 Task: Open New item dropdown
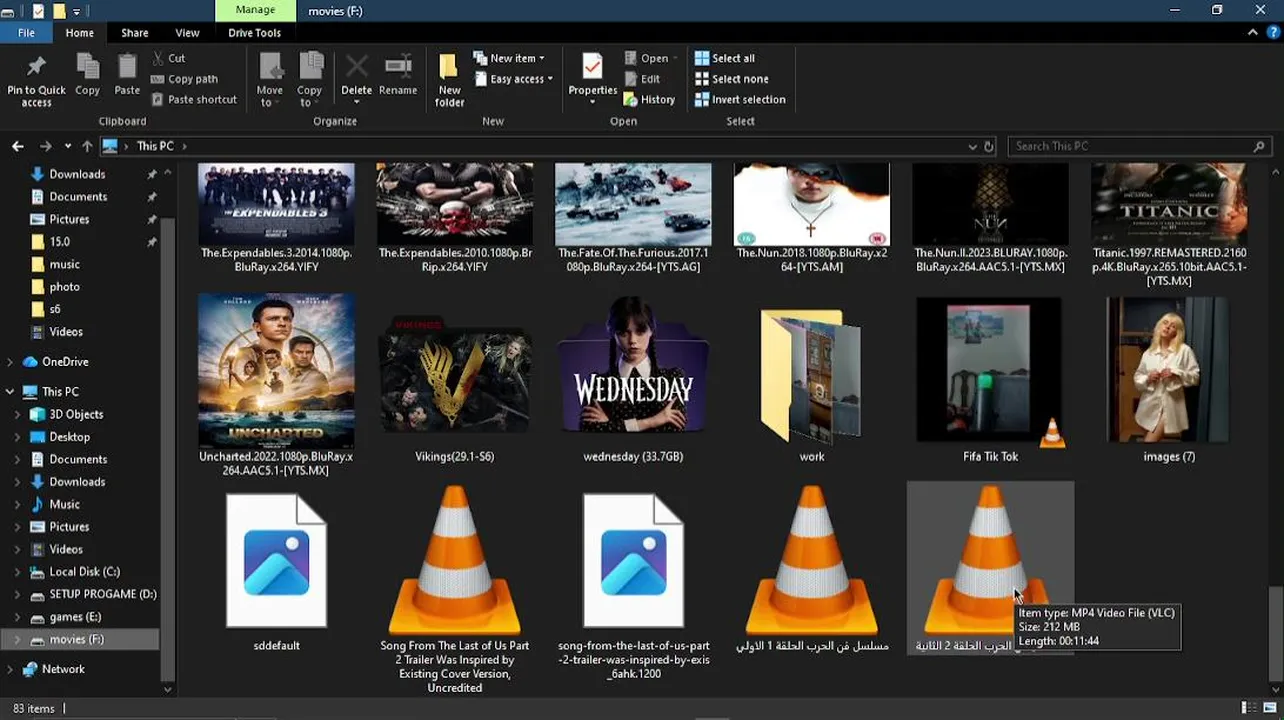tap(509, 58)
